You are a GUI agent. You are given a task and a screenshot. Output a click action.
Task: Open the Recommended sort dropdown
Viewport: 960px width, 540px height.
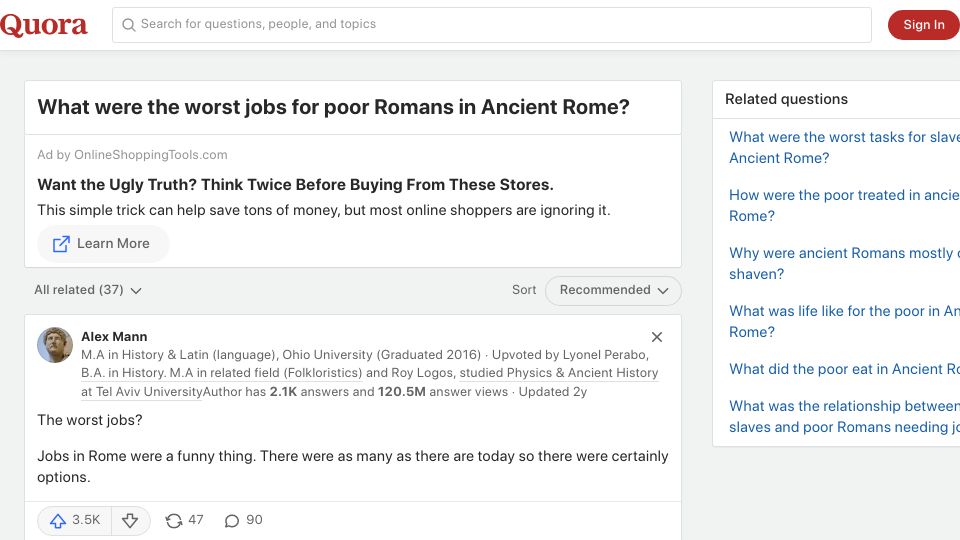pyautogui.click(x=613, y=290)
